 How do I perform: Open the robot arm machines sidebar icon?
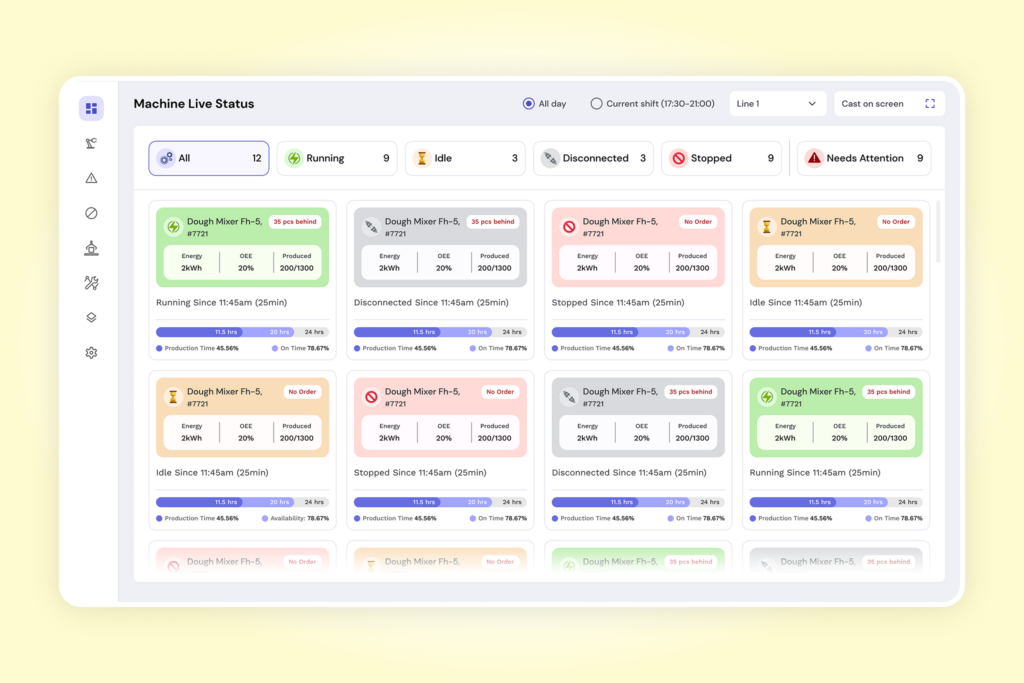[x=91, y=143]
